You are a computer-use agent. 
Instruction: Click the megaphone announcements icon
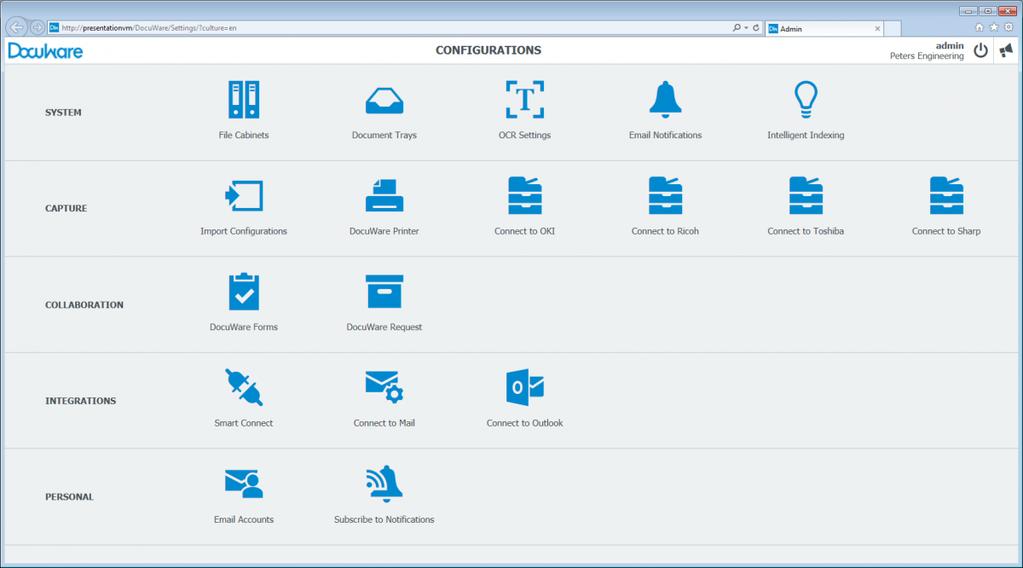pos(1006,50)
